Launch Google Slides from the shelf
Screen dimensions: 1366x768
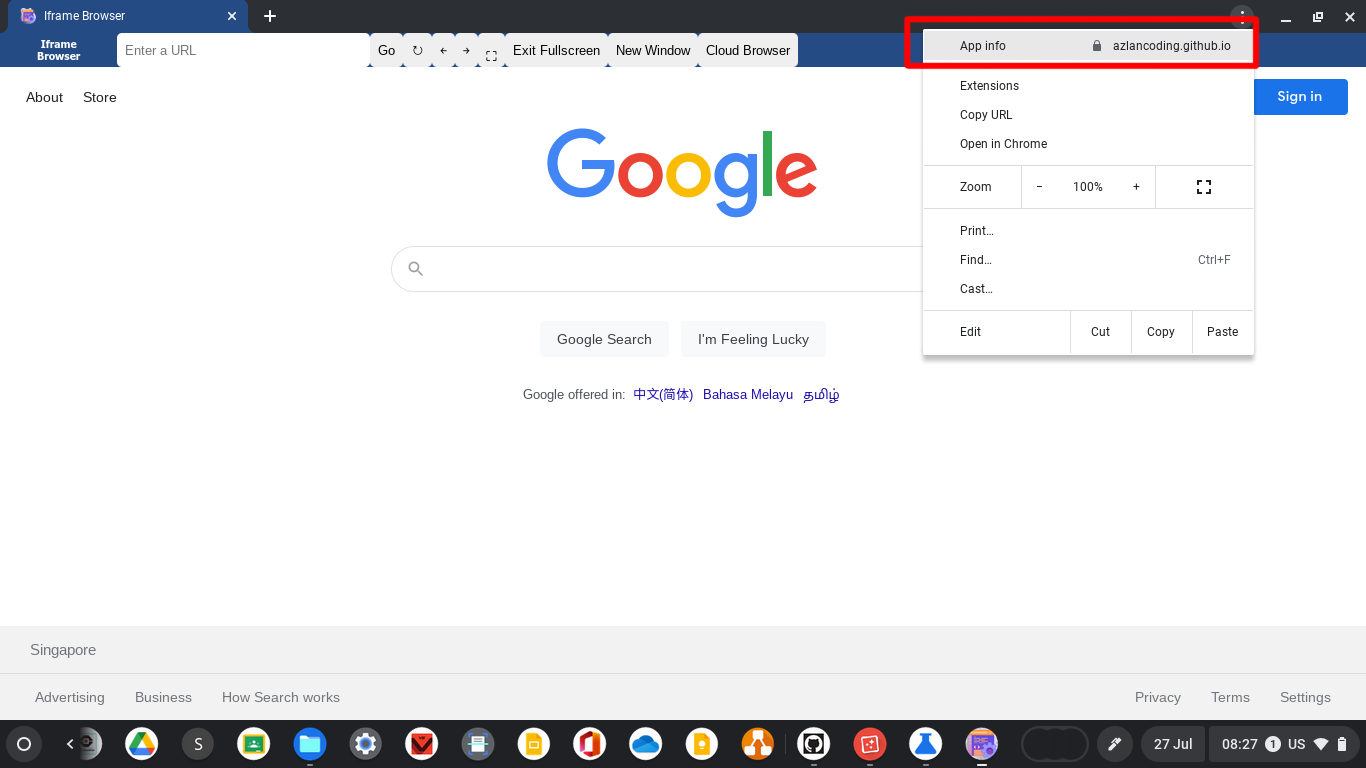(534, 744)
